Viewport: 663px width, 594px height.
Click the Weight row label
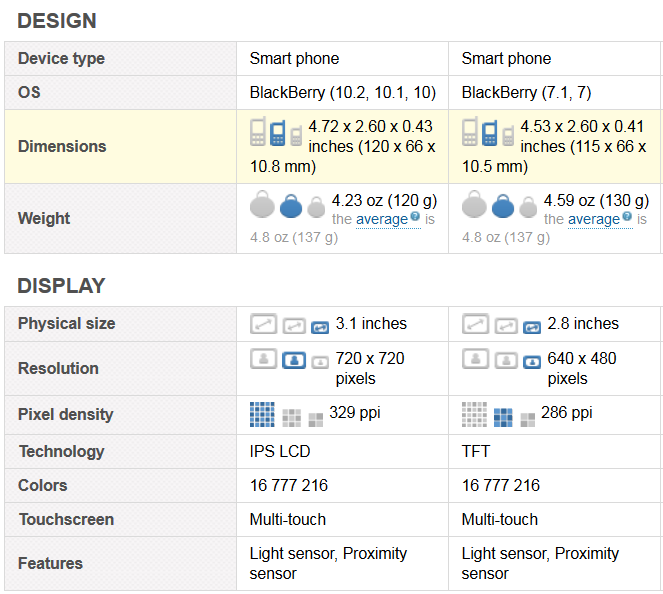[44, 219]
